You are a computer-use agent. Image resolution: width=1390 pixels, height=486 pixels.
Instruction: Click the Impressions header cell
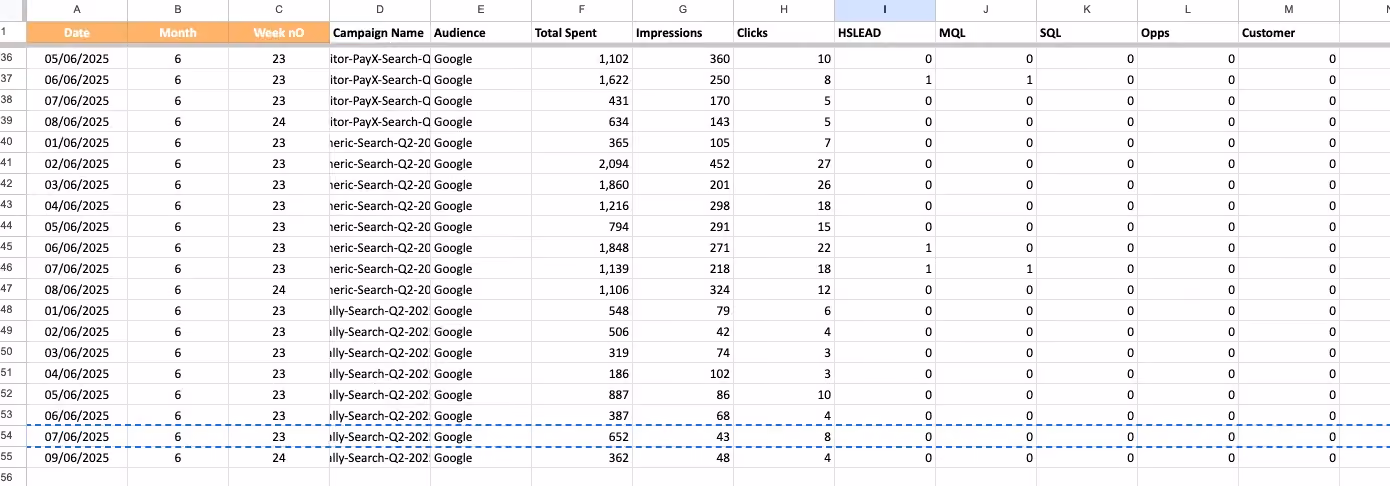[x=683, y=33]
